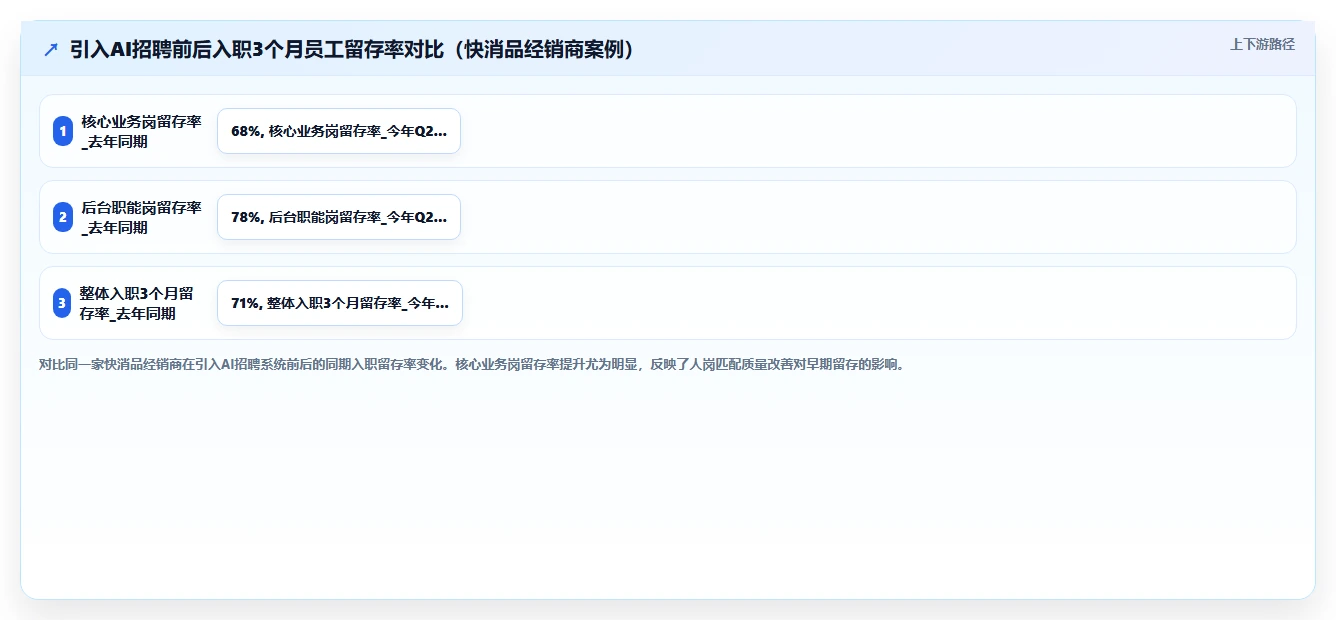Select the 后台职能岗留存率_去年同期 label

point(141,217)
